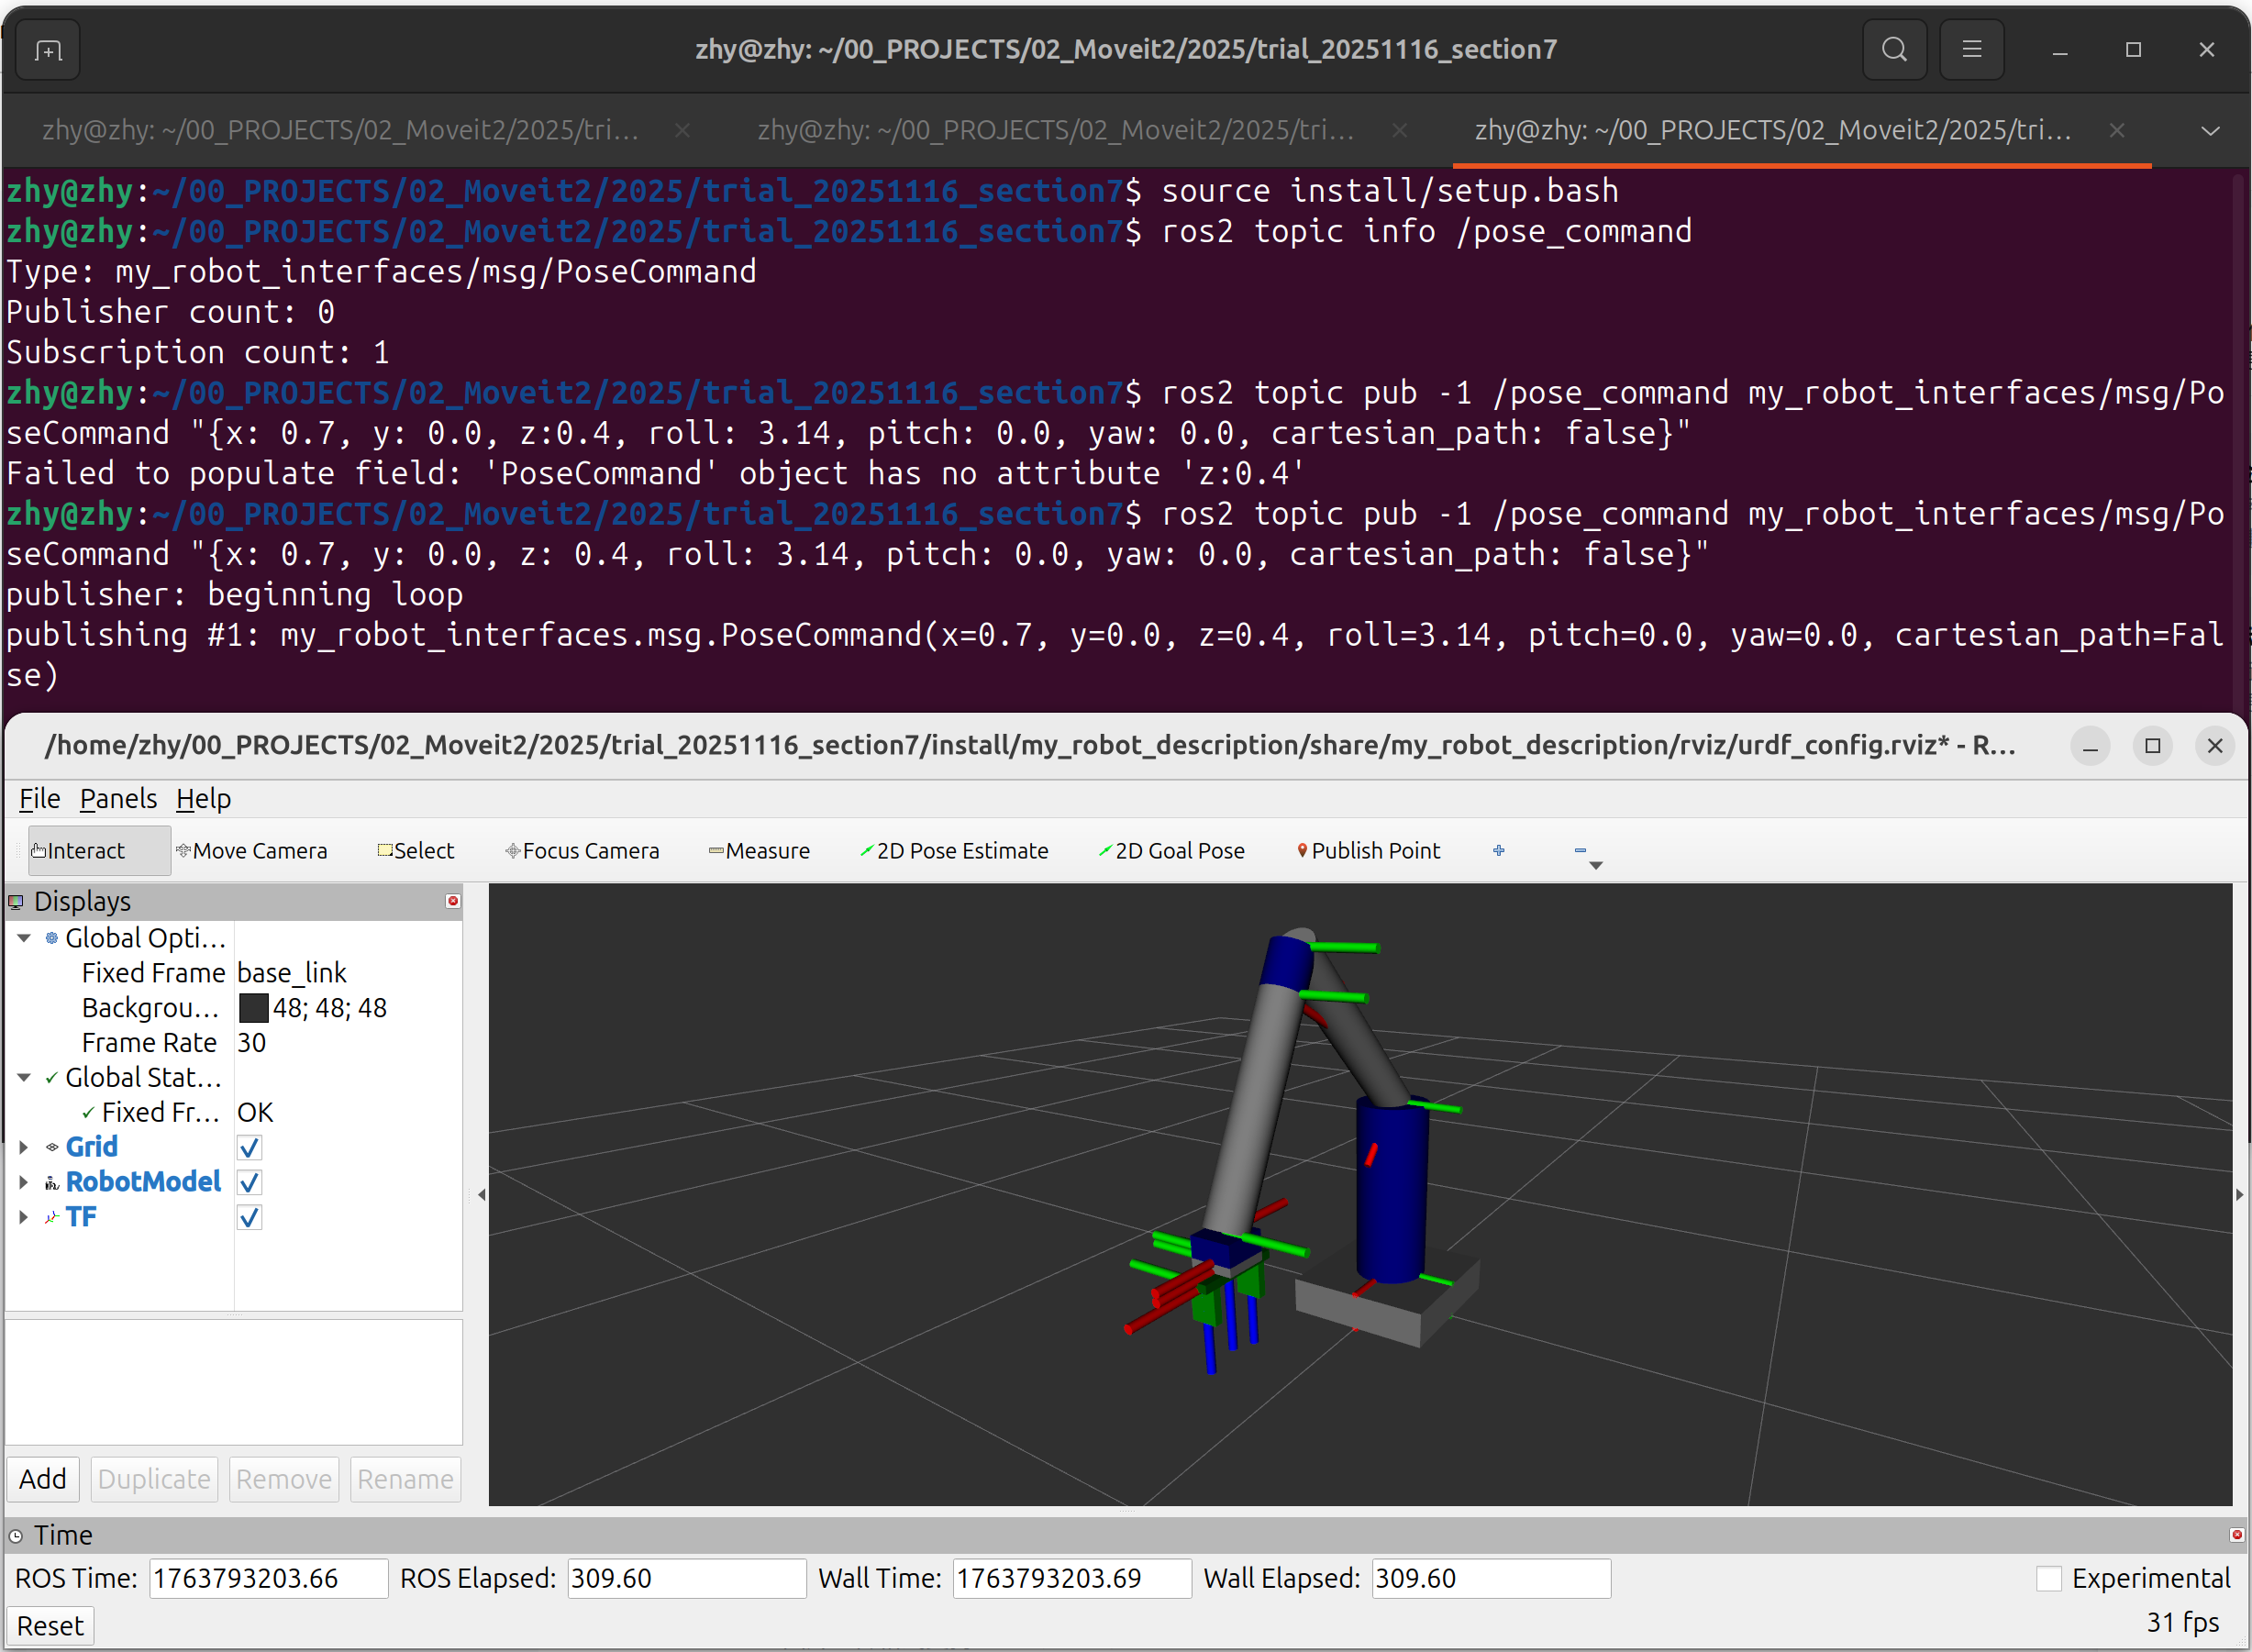Open the Panels menu
This screenshot has width=2252, height=1652.
pyautogui.click(x=118, y=799)
